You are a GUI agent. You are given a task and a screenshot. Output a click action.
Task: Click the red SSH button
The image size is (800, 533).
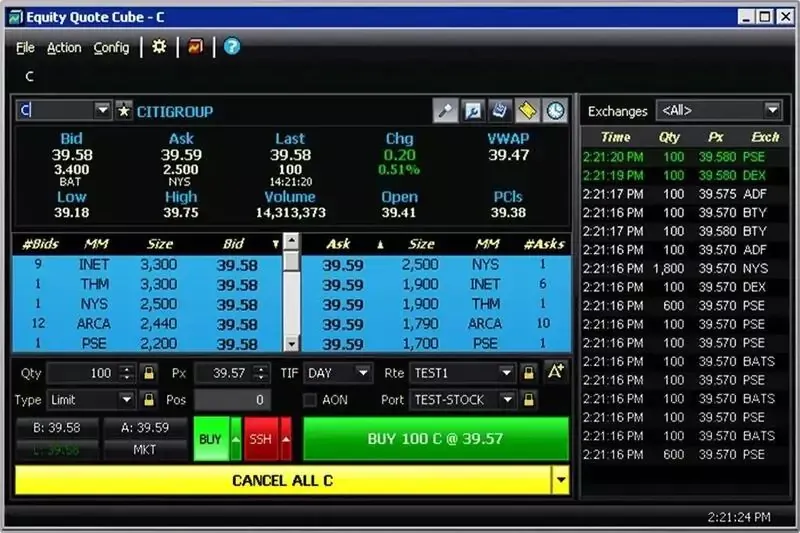coord(261,439)
